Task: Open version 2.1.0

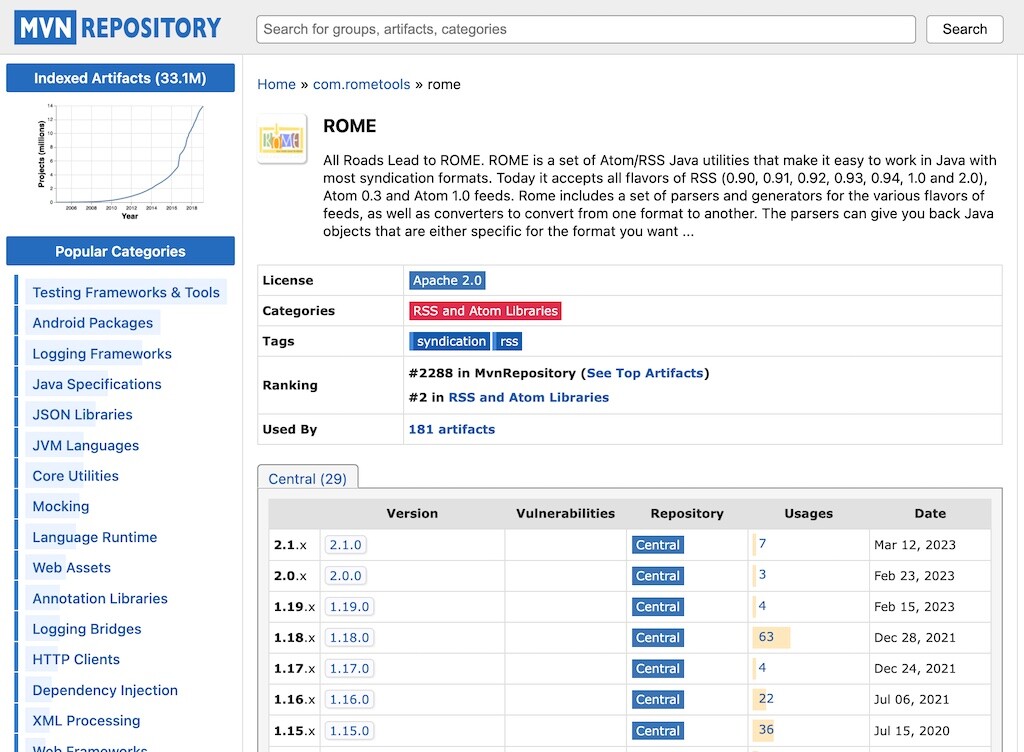Action: (x=345, y=545)
